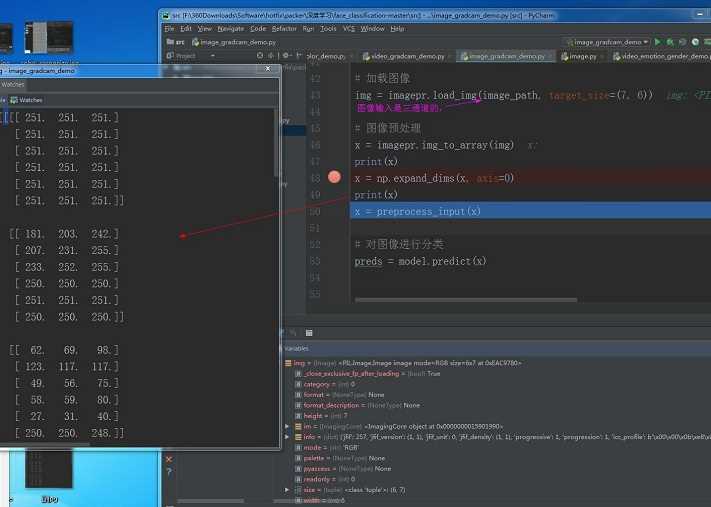This screenshot has height=507, width=711.
Task: Open the File menu
Action: click(x=169, y=29)
